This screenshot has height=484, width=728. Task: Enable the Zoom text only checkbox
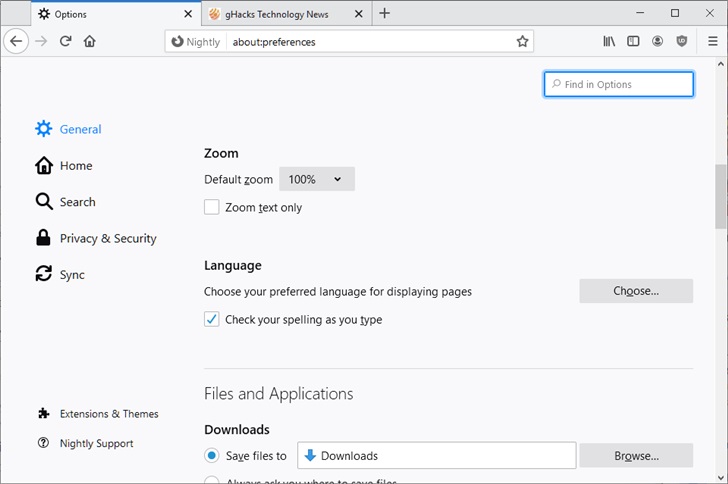point(211,207)
